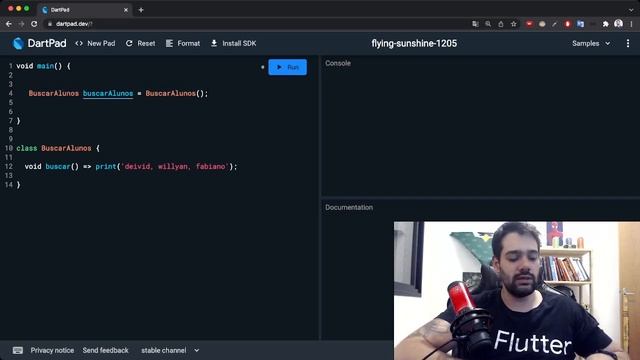Format the Dart code

(183, 43)
